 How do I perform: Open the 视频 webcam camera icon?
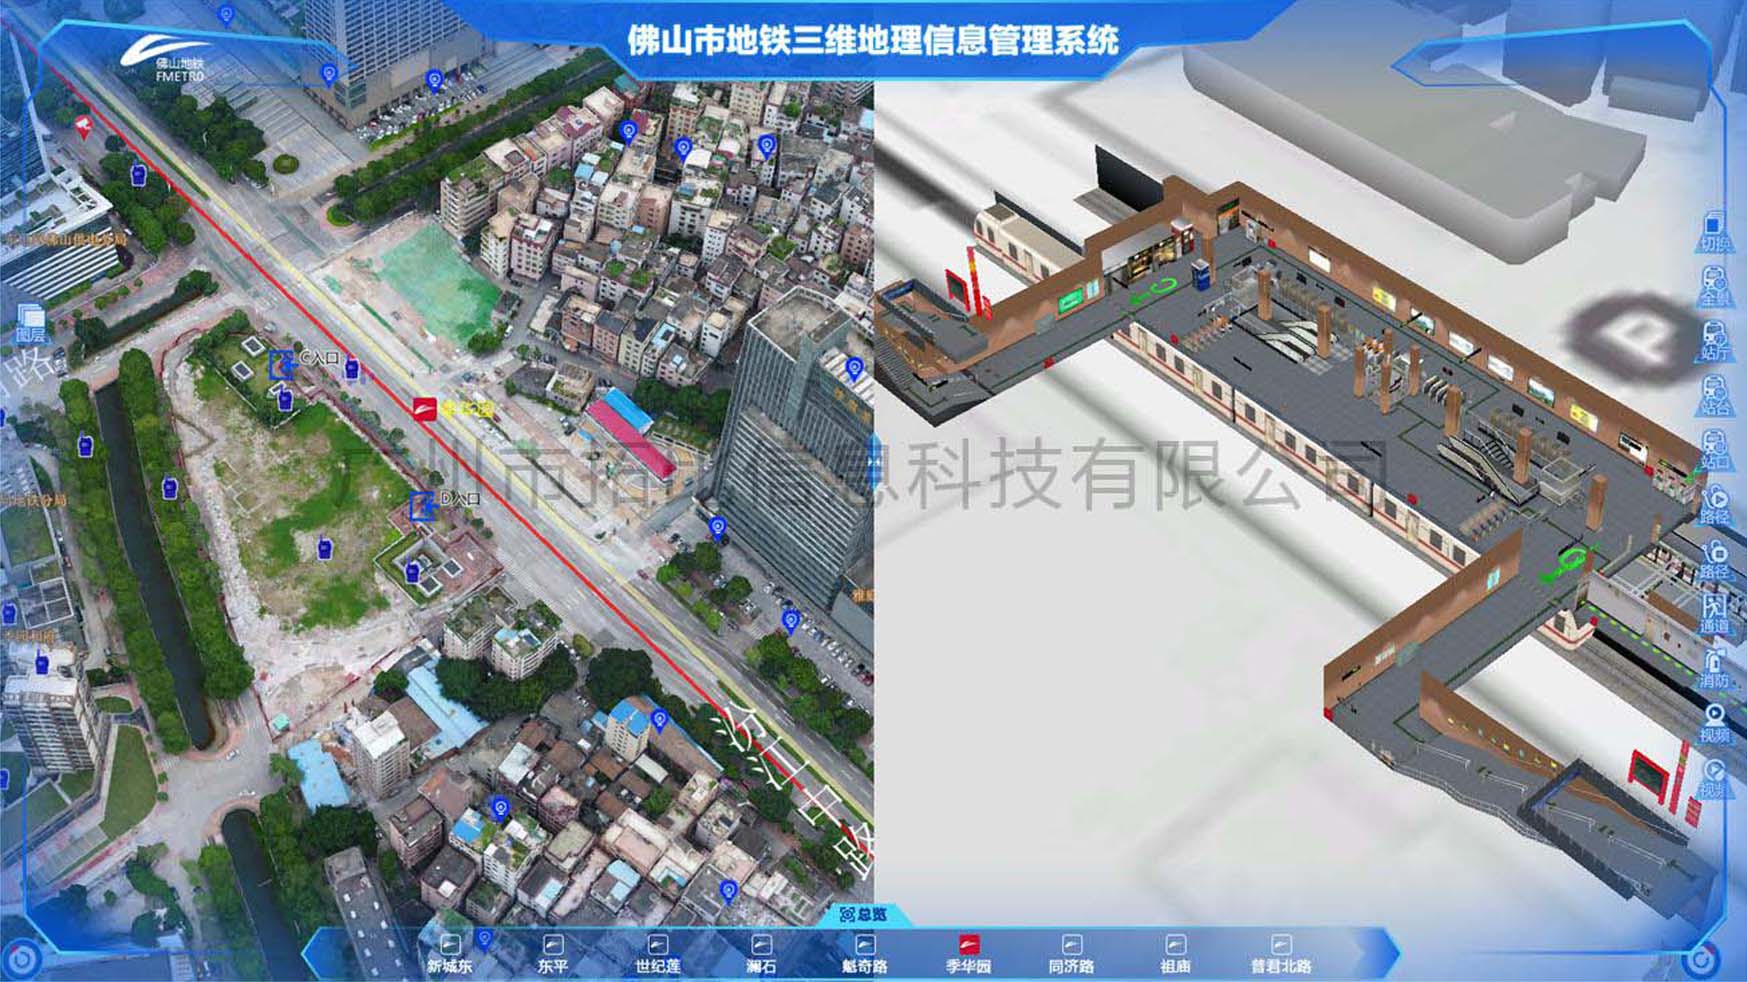pos(1714,724)
